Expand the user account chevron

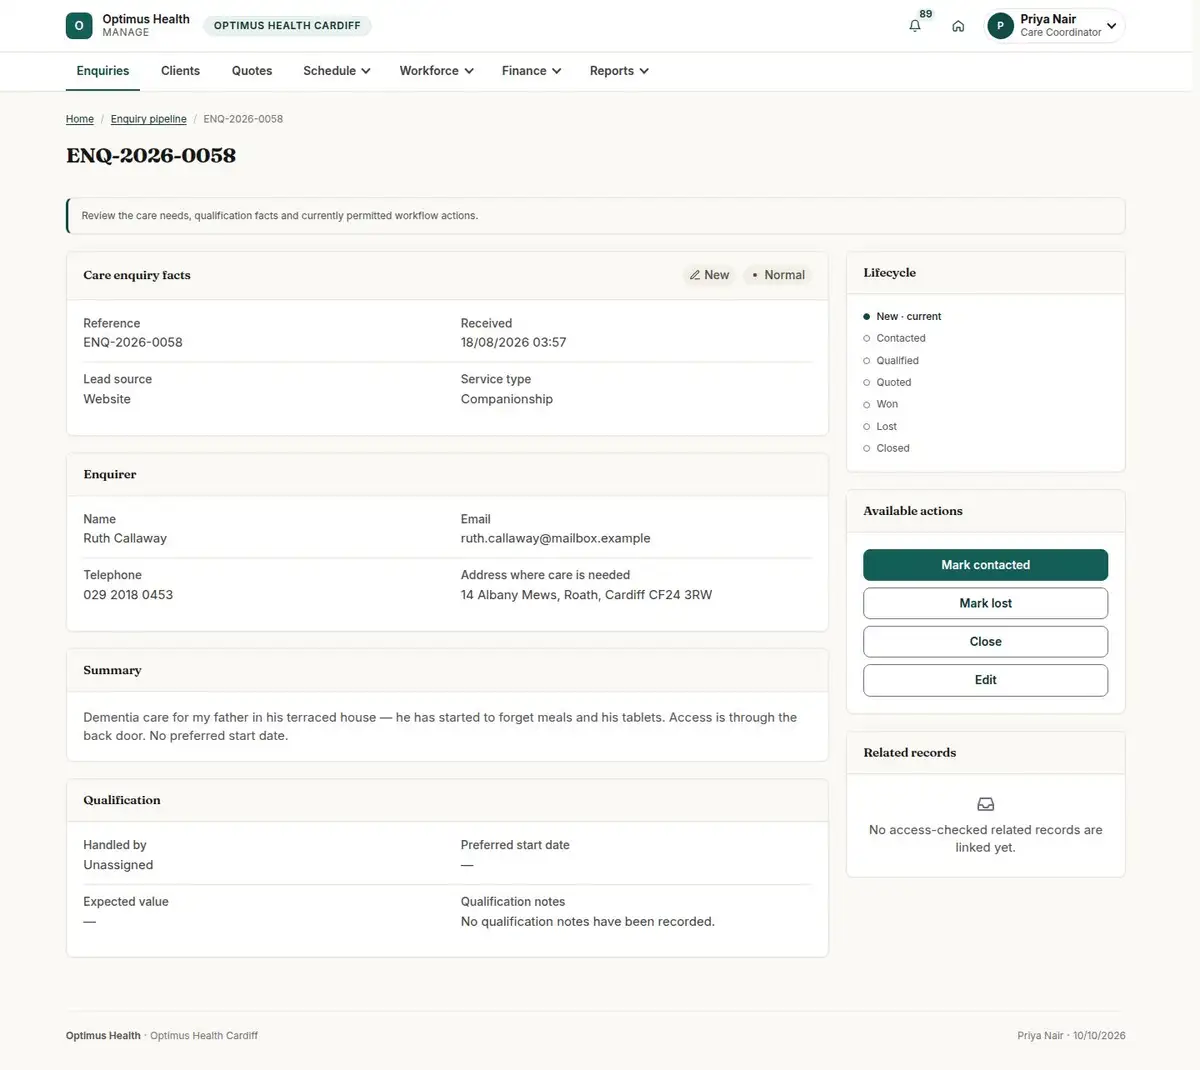pyautogui.click(x=1111, y=26)
